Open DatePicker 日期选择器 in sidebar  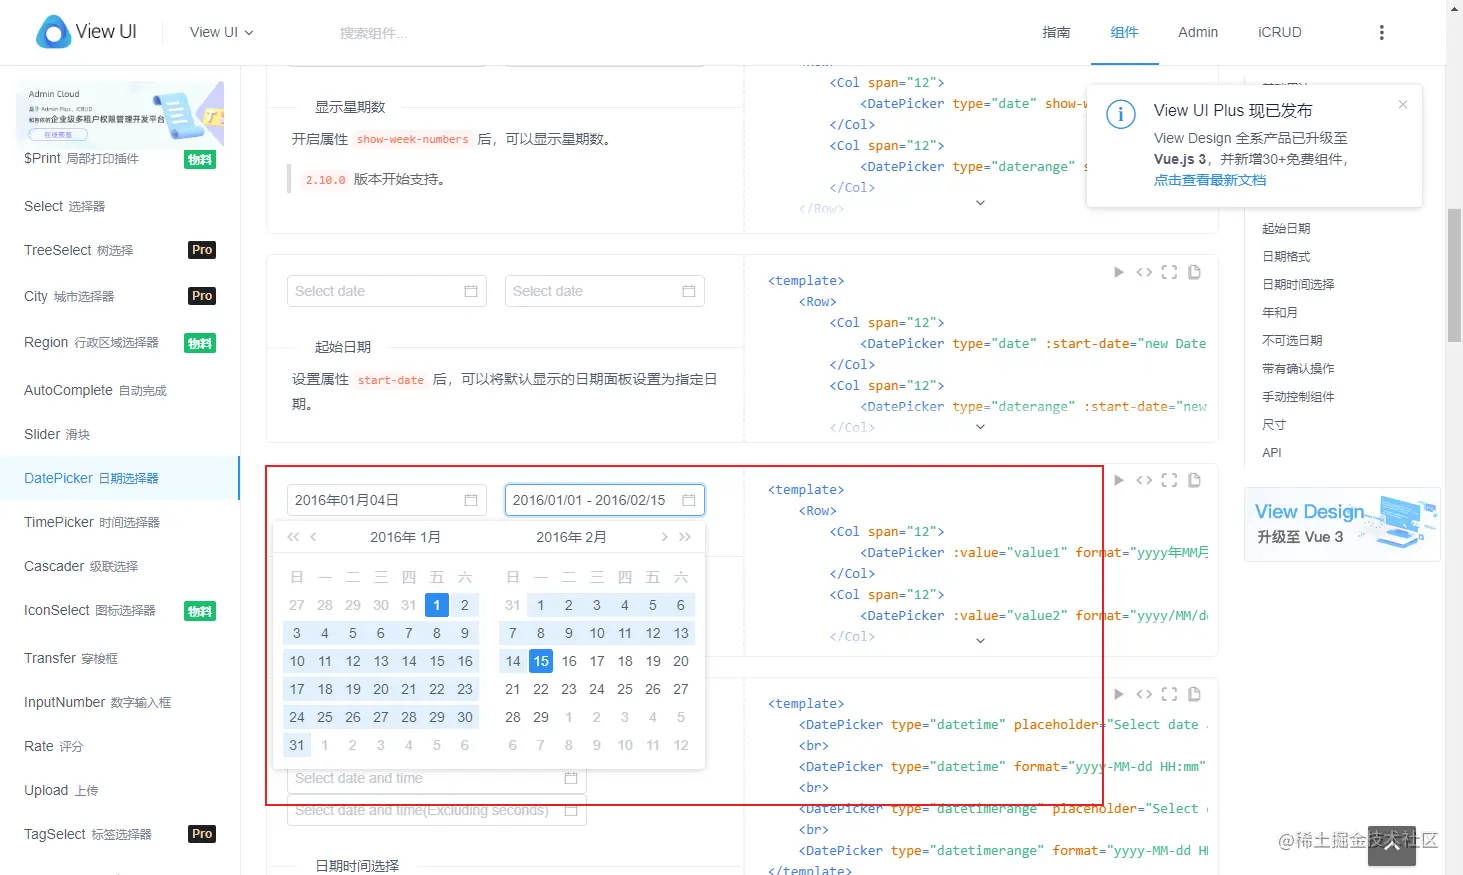click(120, 478)
